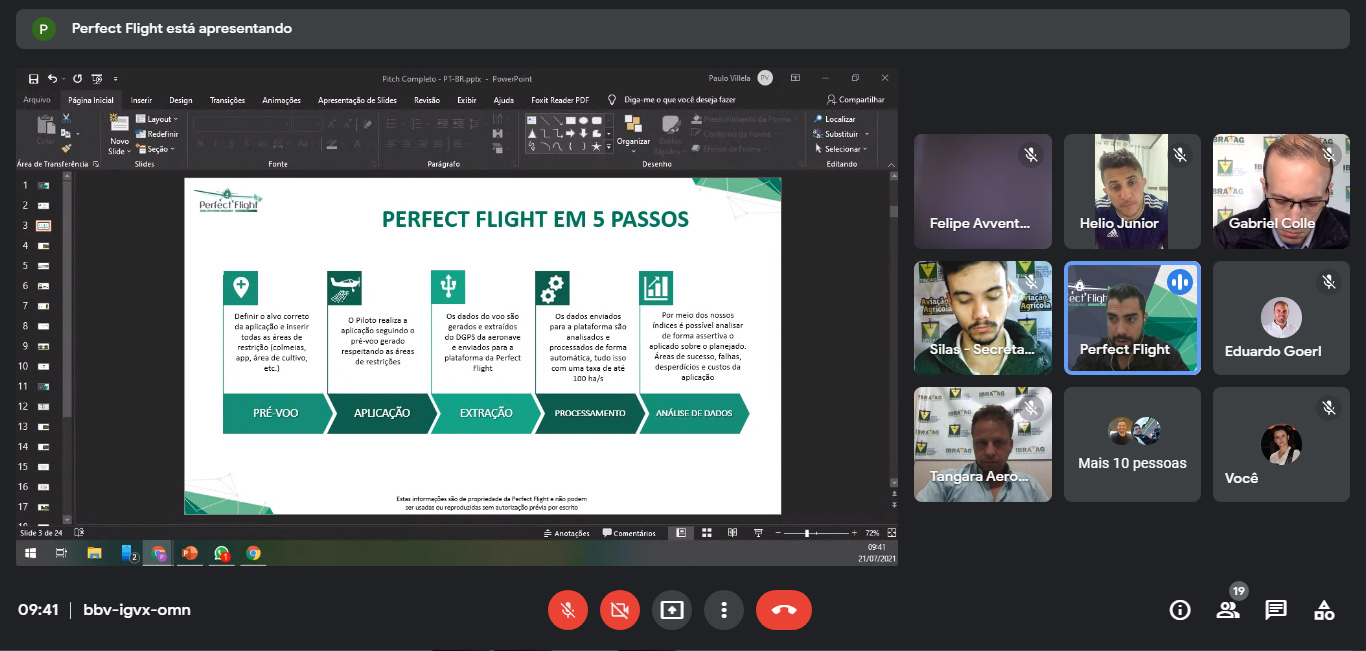Click the PowerPoint icon in the taskbar
Viewport: 1366px width, 651px height.
point(190,553)
